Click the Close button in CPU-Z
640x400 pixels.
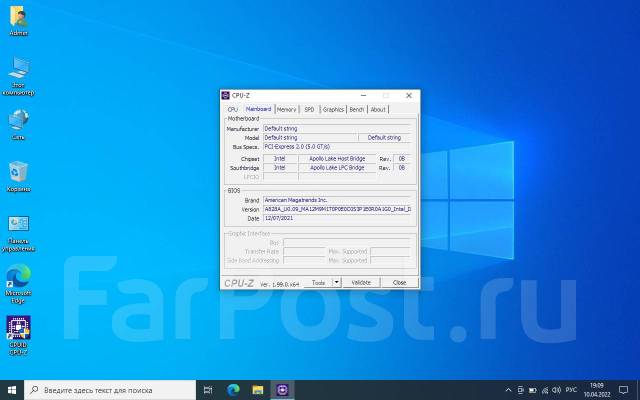coord(399,283)
